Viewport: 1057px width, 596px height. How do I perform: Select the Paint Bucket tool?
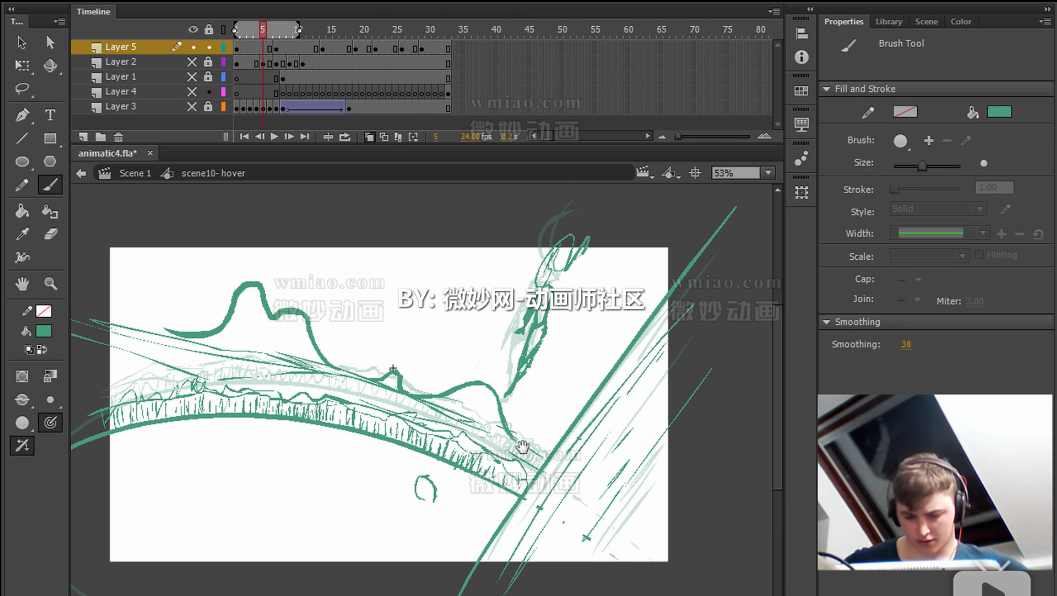pyautogui.click(x=22, y=211)
